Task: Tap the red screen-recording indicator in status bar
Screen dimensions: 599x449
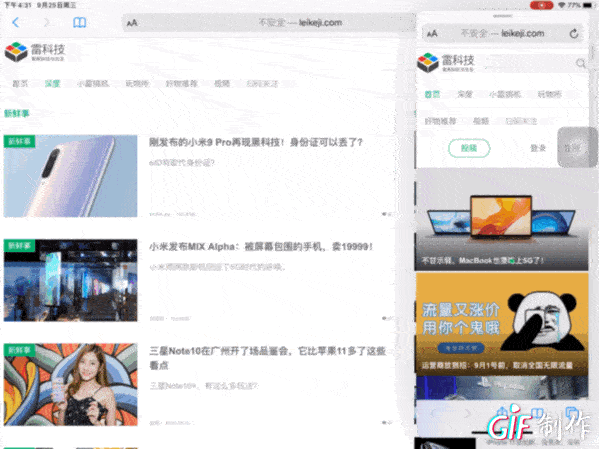Action: click(x=541, y=5)
